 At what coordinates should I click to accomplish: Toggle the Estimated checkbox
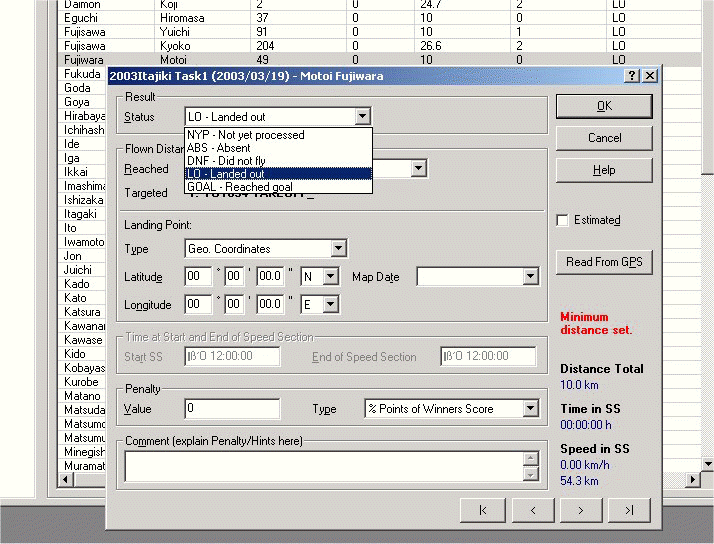tap(562, 220)
